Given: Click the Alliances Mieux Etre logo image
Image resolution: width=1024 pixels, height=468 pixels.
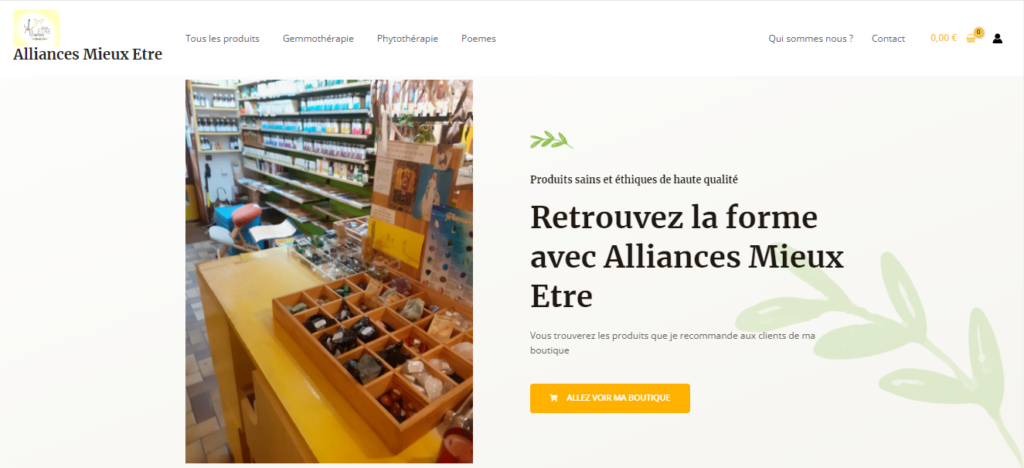Looking at the screenshot, I should click(36, 28).
